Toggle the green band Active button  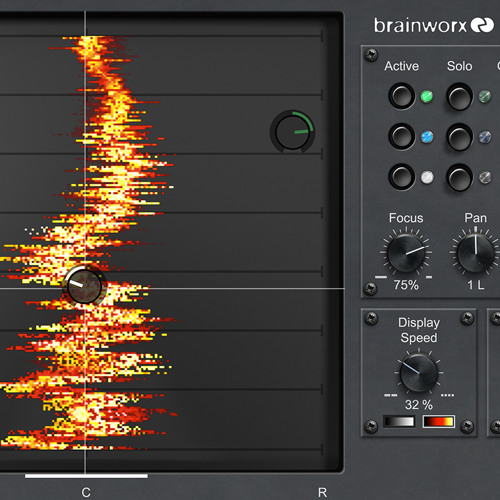tap(402, 96)
